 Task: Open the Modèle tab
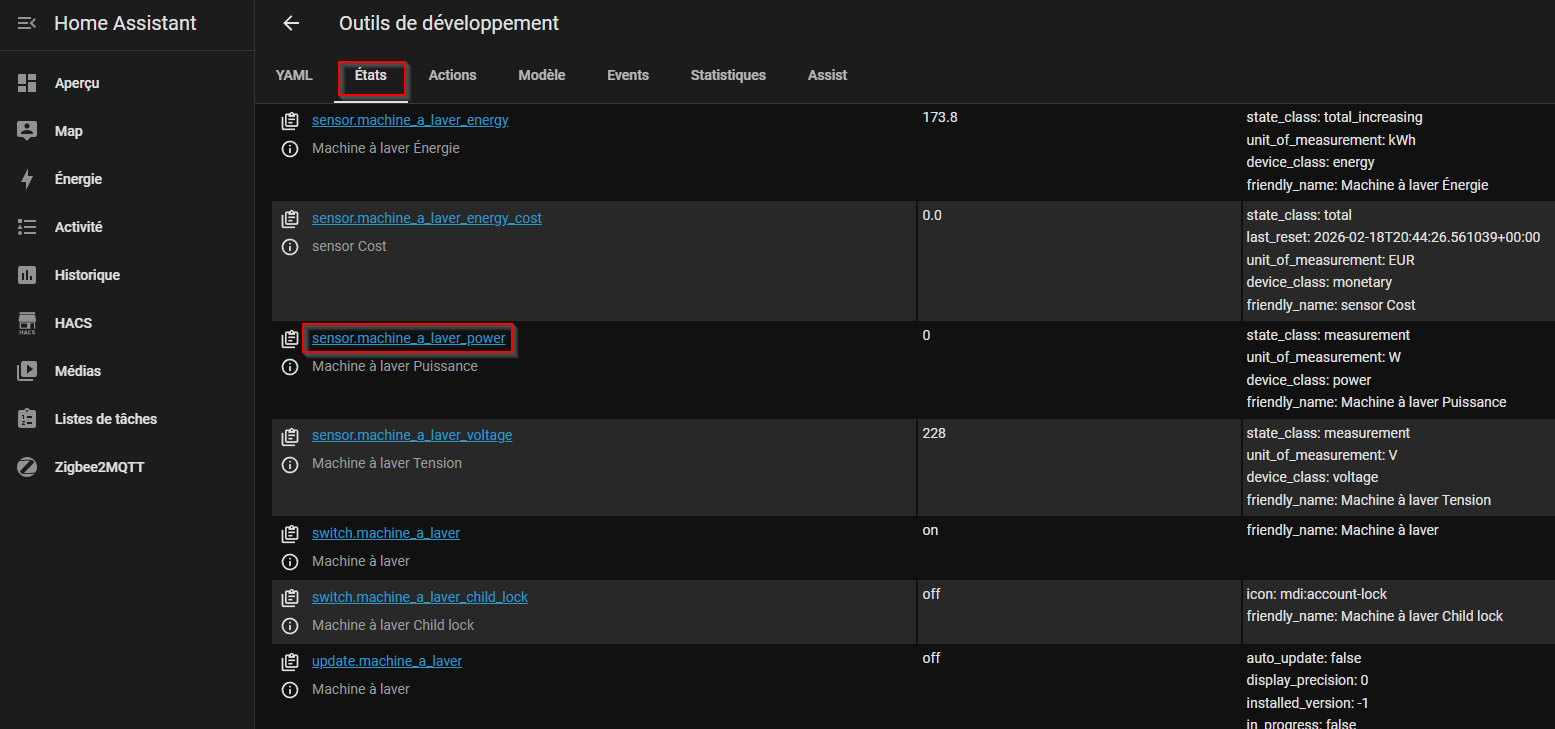click(541, 75)
